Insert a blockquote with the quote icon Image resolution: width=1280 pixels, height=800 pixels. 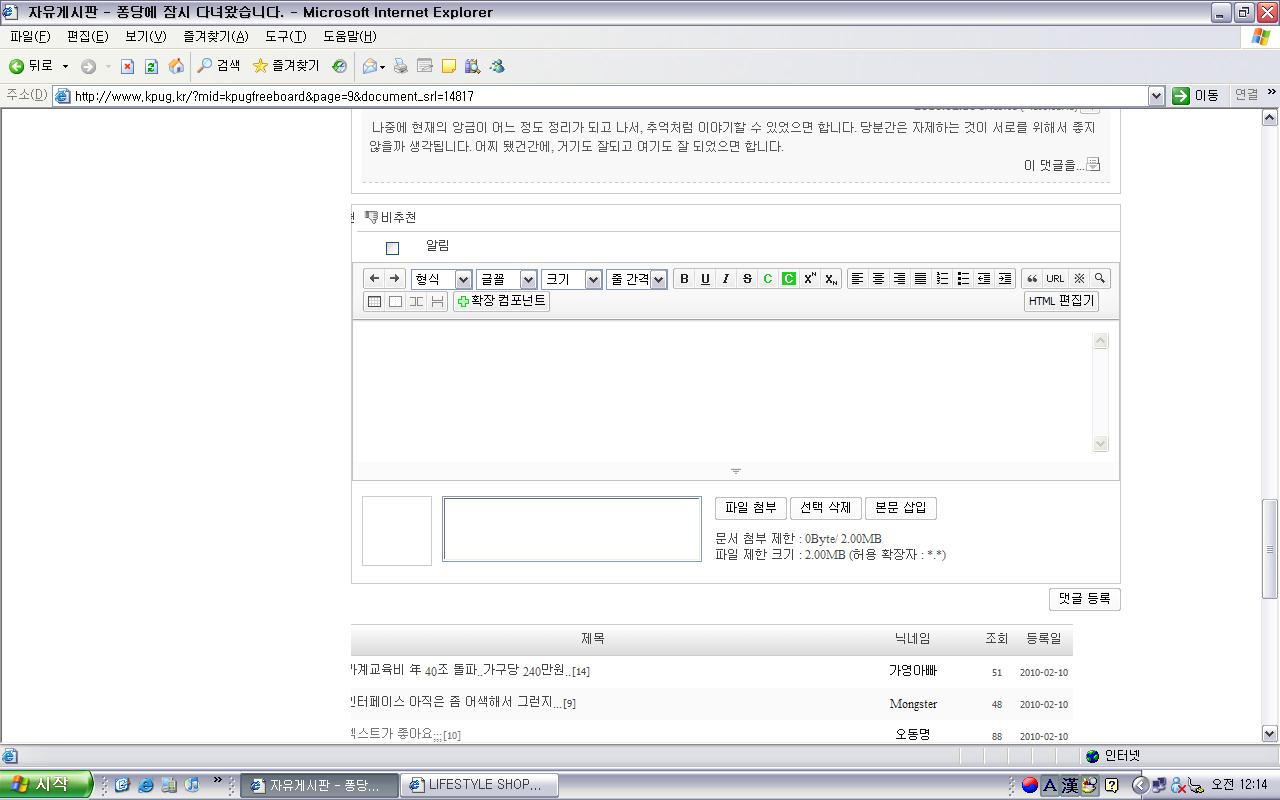pos(1032,279)
